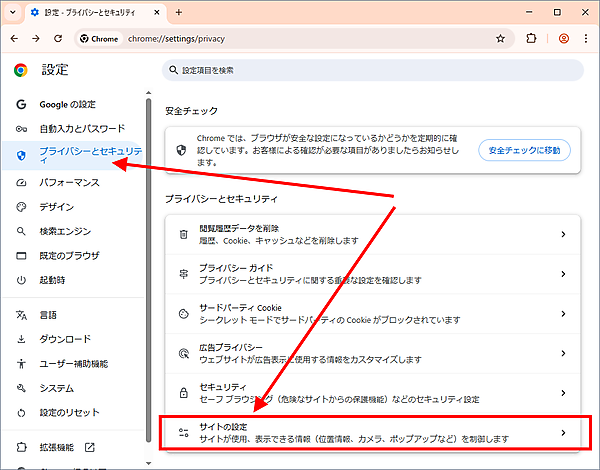Viewport: 600px width, 470px height.
Task: Expand 閲覧履歴データを削除 row arrow
Action: pos(563,234)
